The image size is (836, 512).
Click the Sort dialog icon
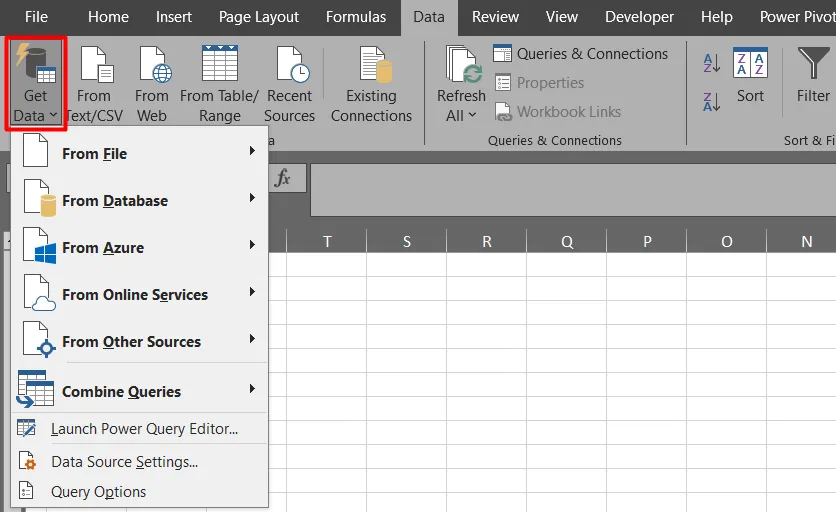coord(750,66)
